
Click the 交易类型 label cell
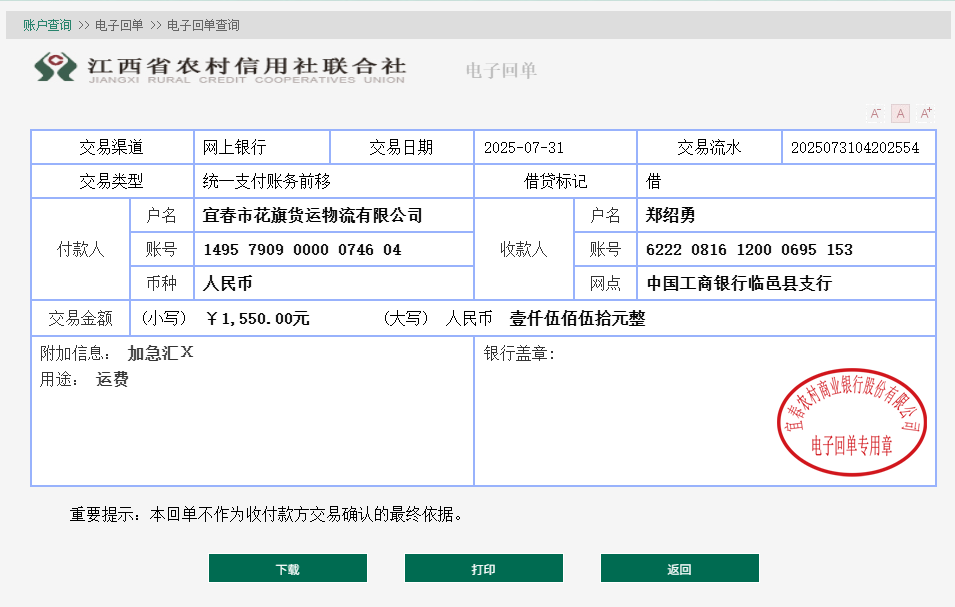tap(112, 181)
